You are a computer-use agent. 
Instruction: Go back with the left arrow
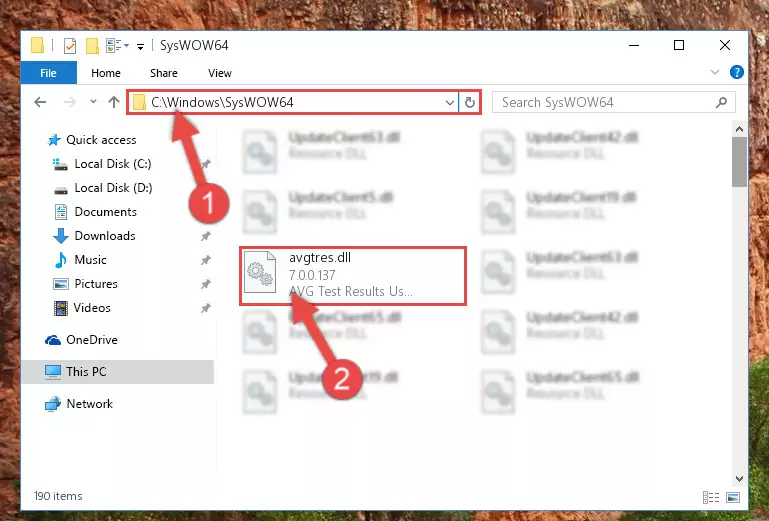(40, 102)
